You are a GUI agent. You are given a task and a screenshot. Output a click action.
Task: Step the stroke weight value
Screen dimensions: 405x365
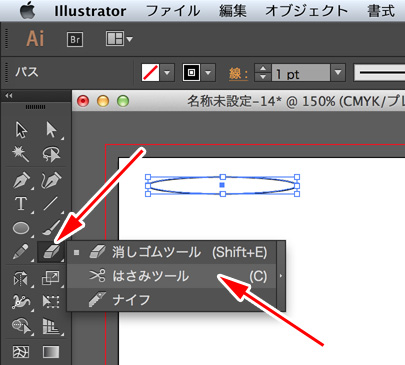[x=263, y=72]
